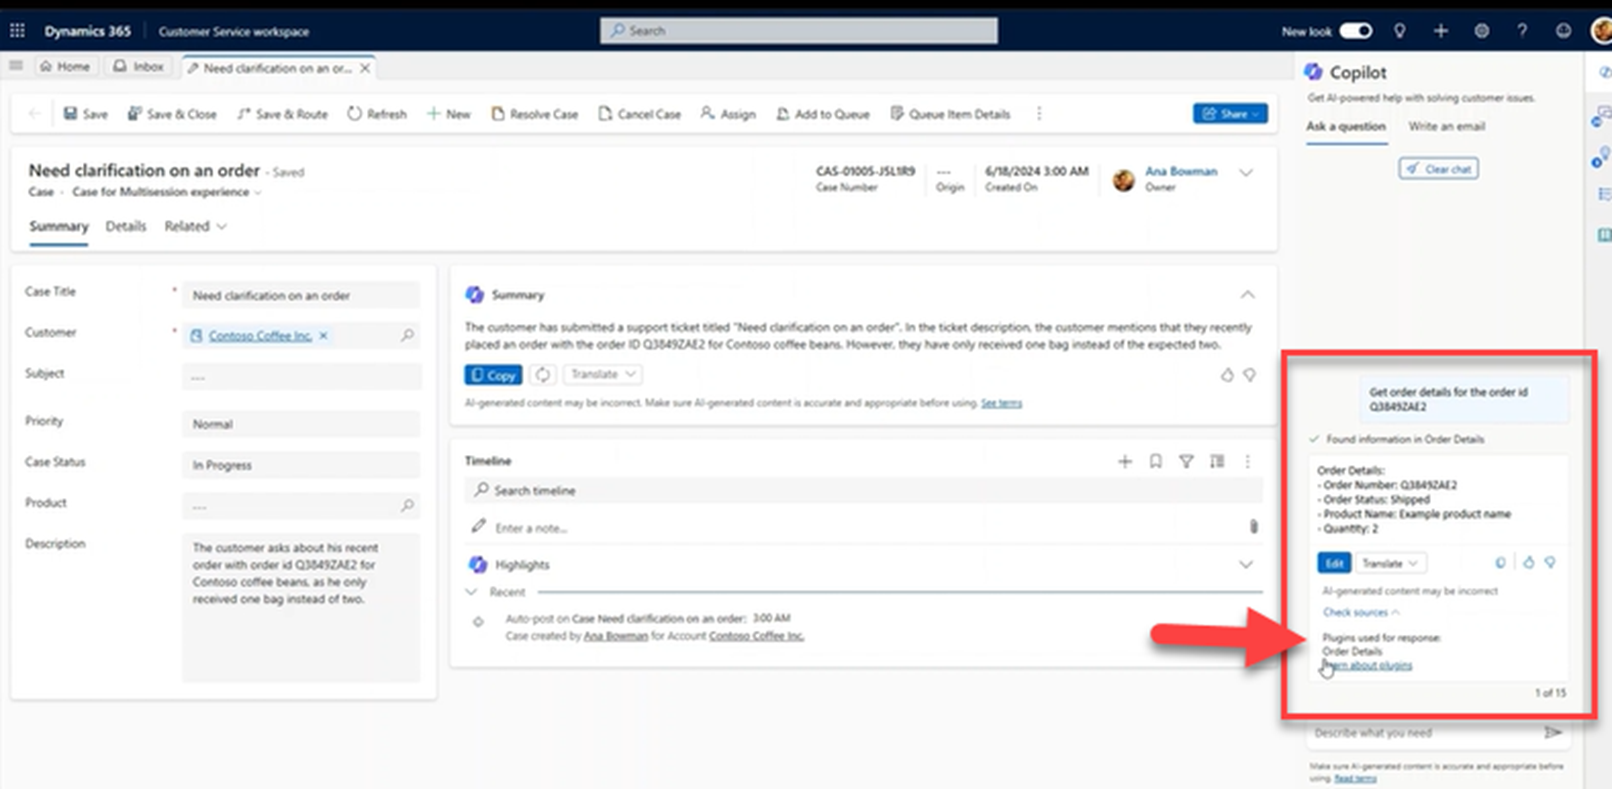Open the settings gear in top bar
Viewport: 1612px width, 789px height.
click(x=1481, y=31)
